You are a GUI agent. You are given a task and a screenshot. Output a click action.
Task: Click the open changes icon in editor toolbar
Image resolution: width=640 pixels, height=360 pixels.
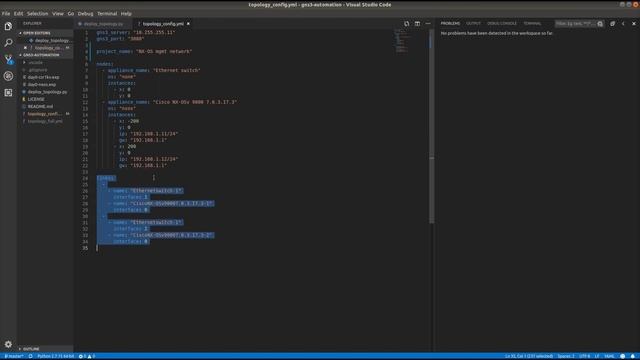tap(407, 24)
